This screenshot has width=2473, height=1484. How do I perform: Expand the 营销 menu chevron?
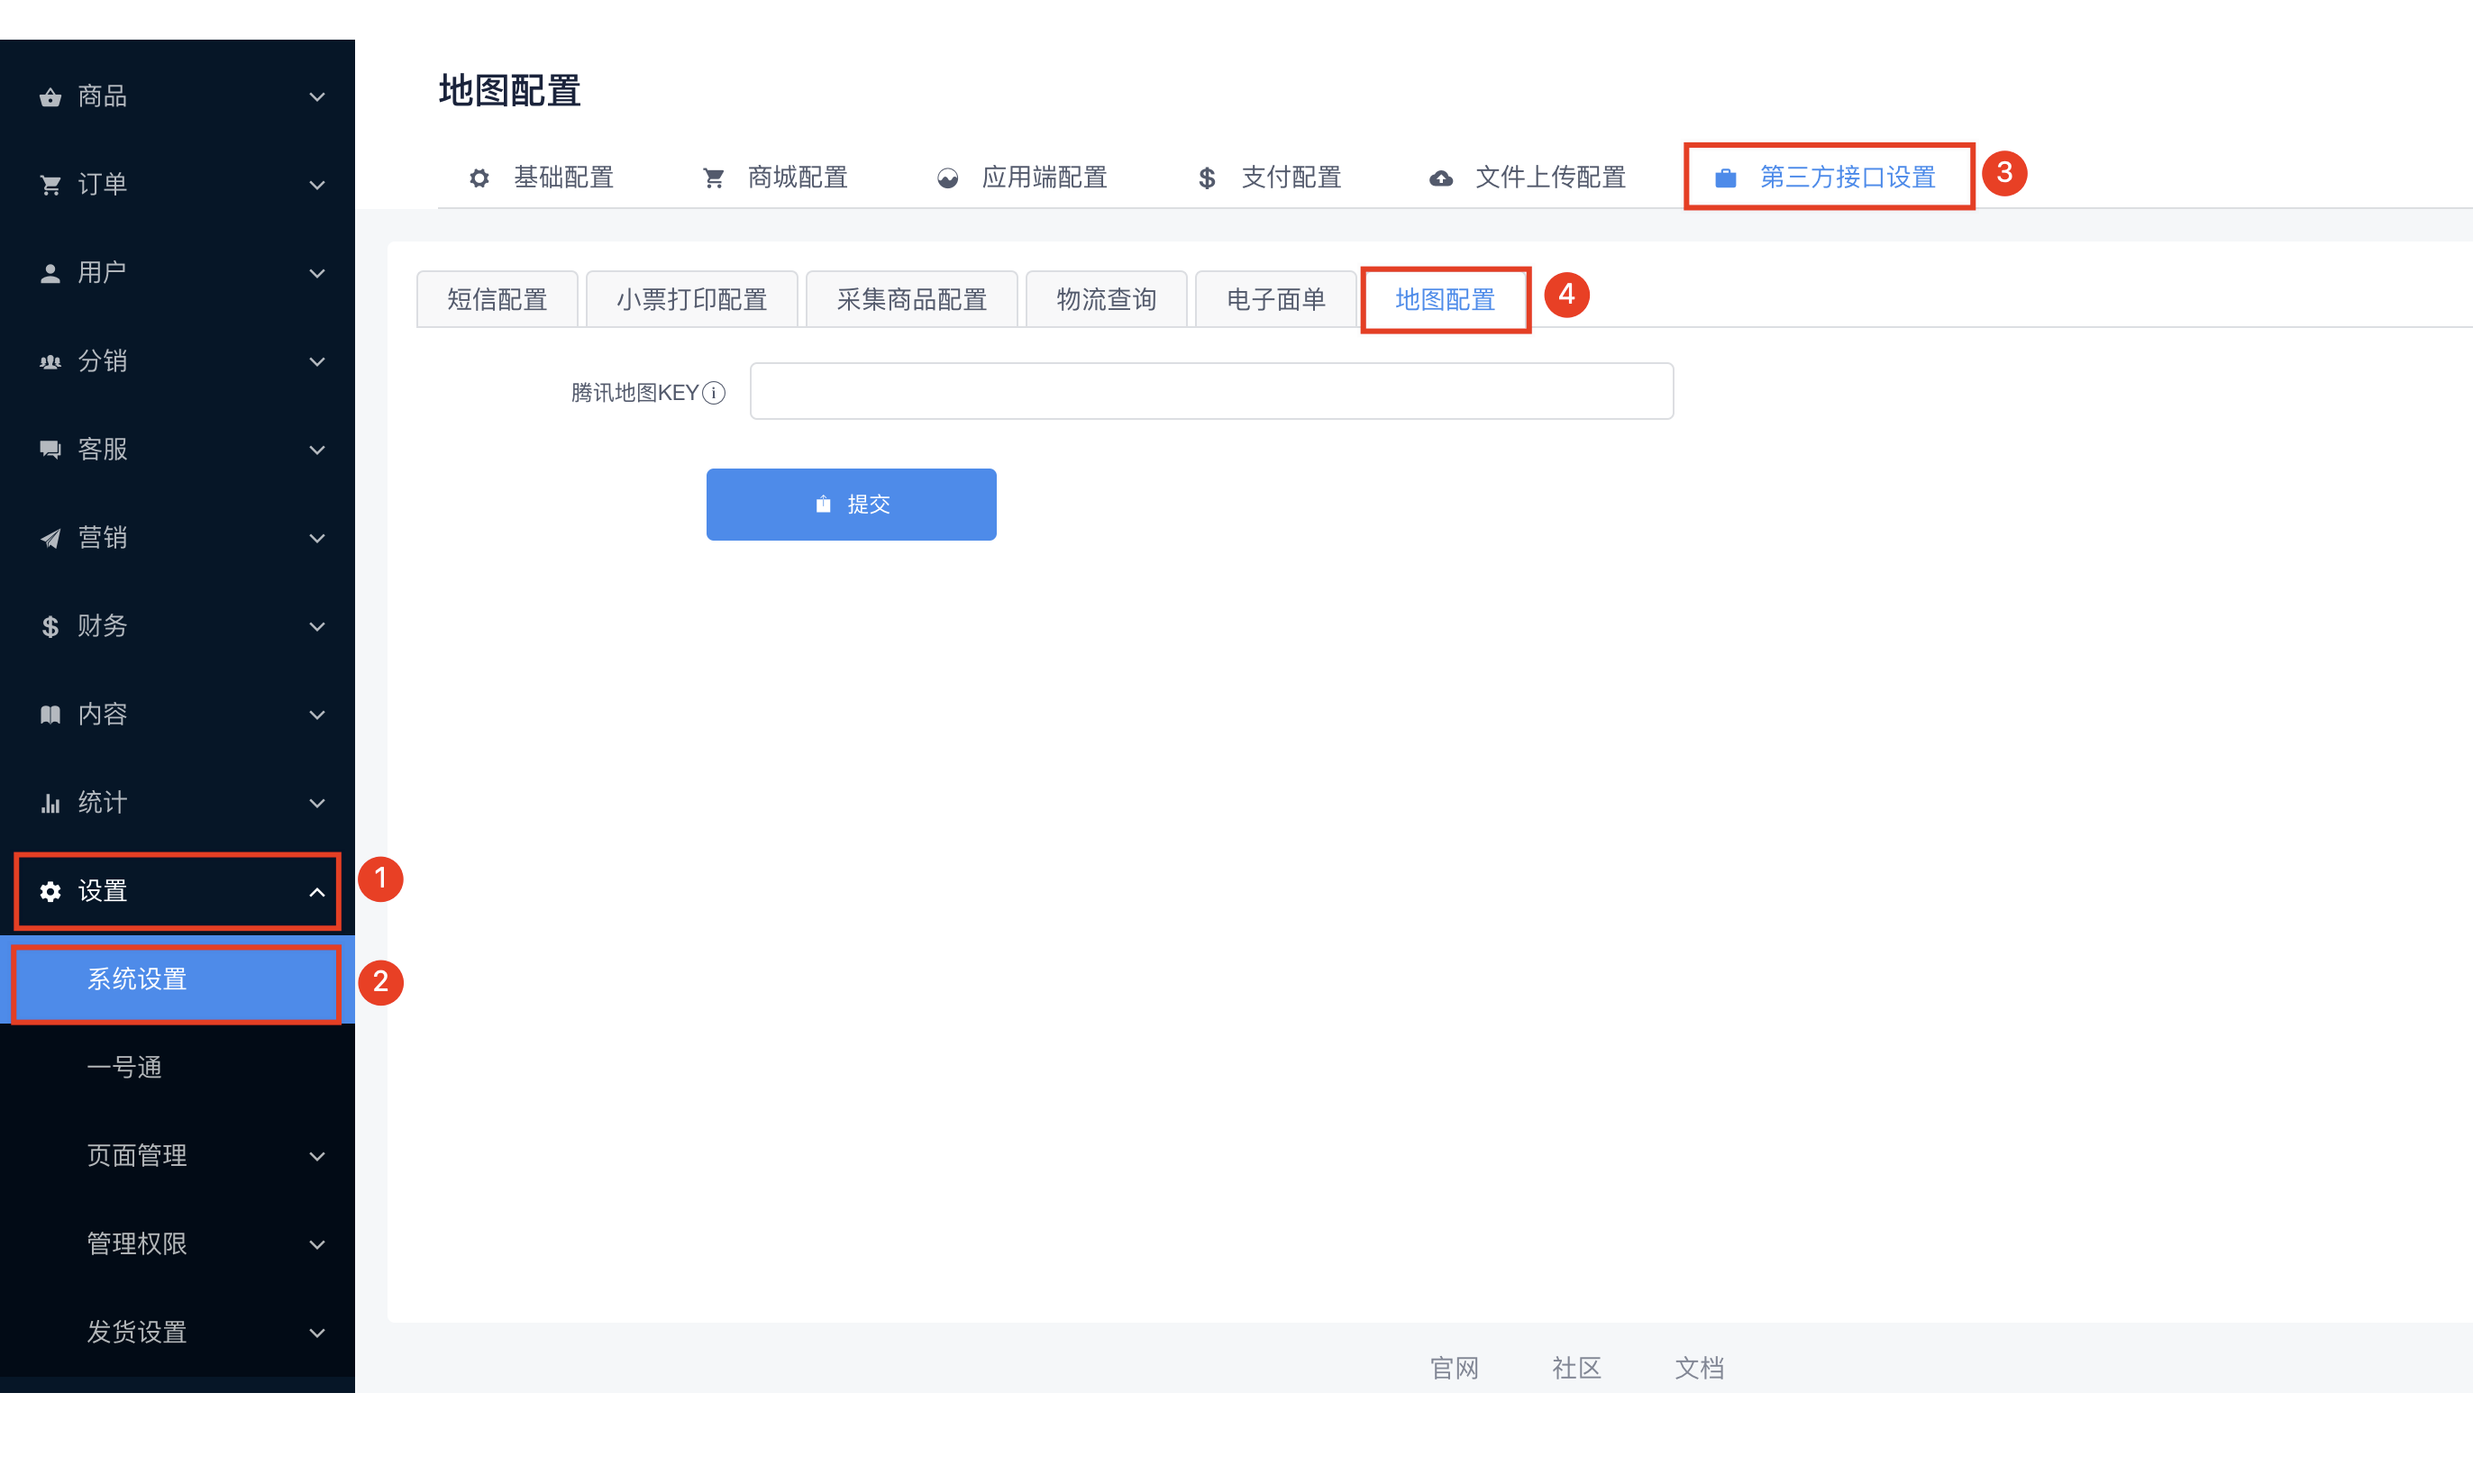tap(317, 538)
